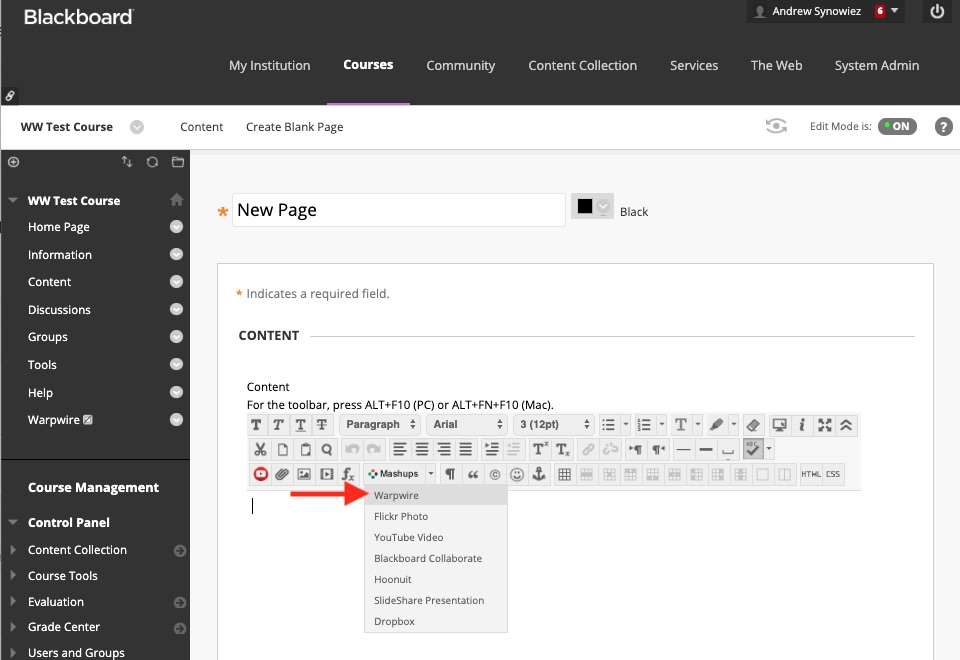960x660 pixels.
Task: Open Information in course menu
Action: (x=60, y=255)
